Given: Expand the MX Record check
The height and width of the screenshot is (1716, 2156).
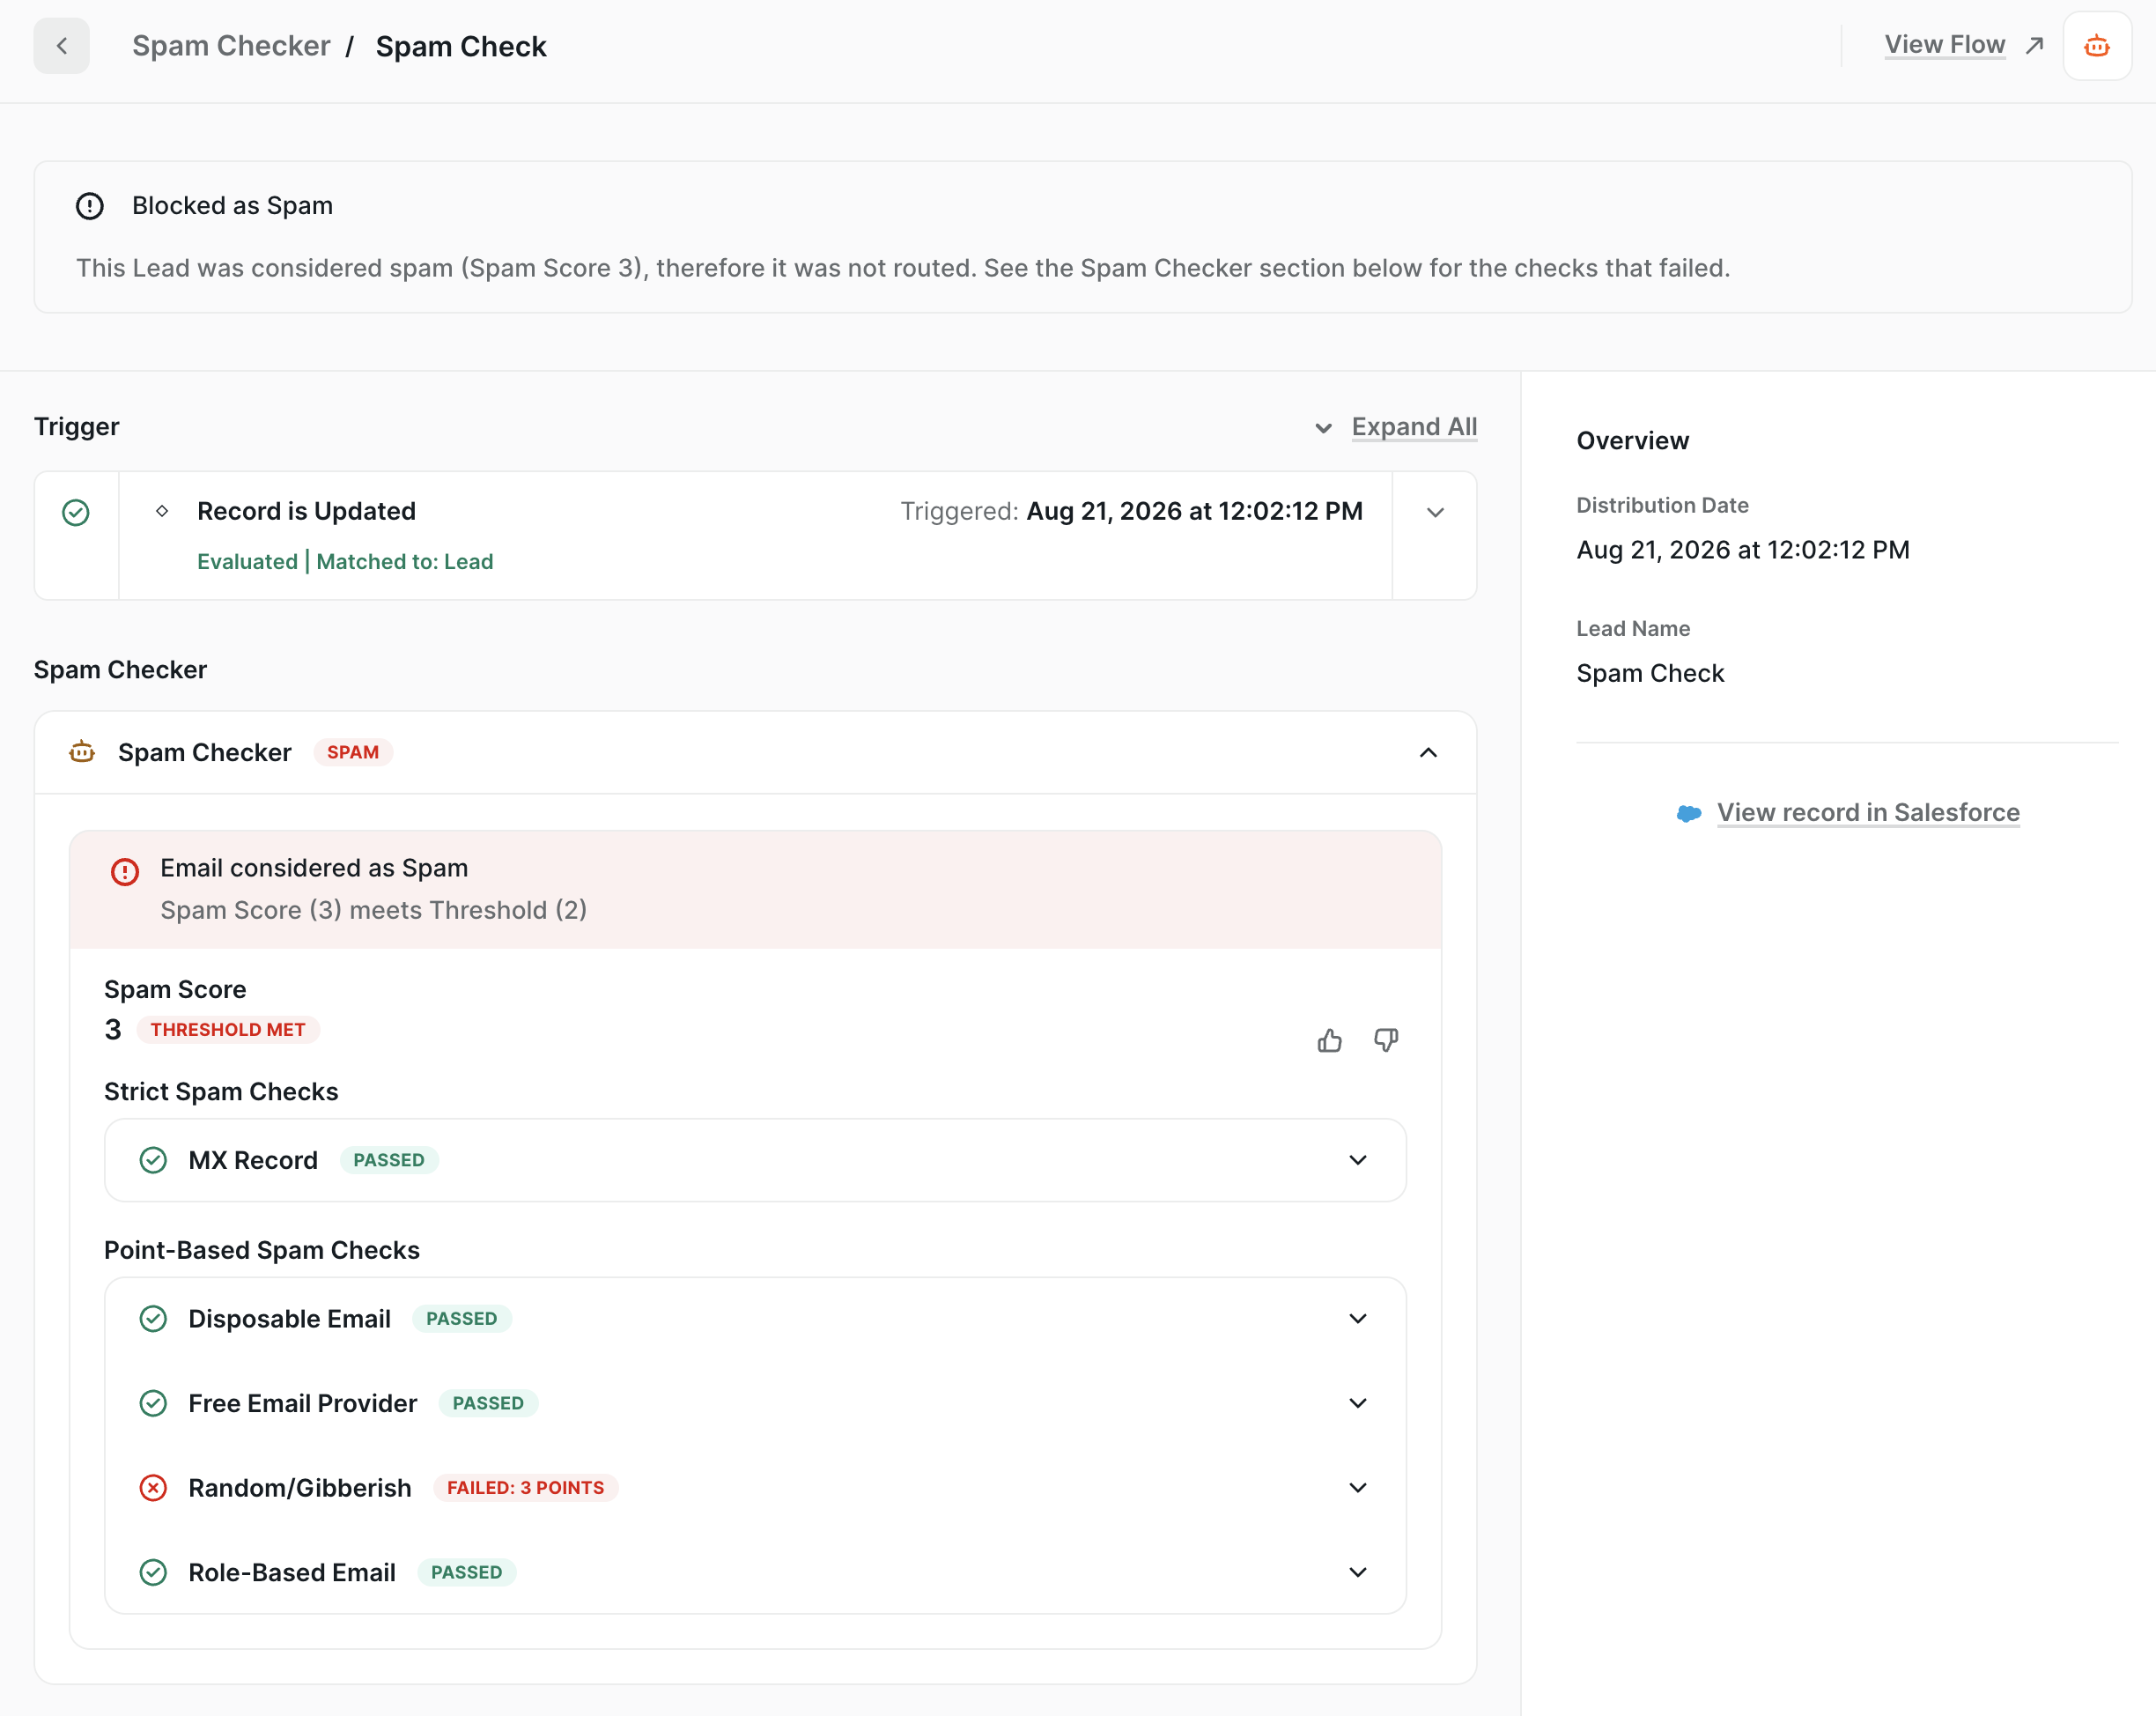Looking at the screenshot, I should click(1358, 1160).
